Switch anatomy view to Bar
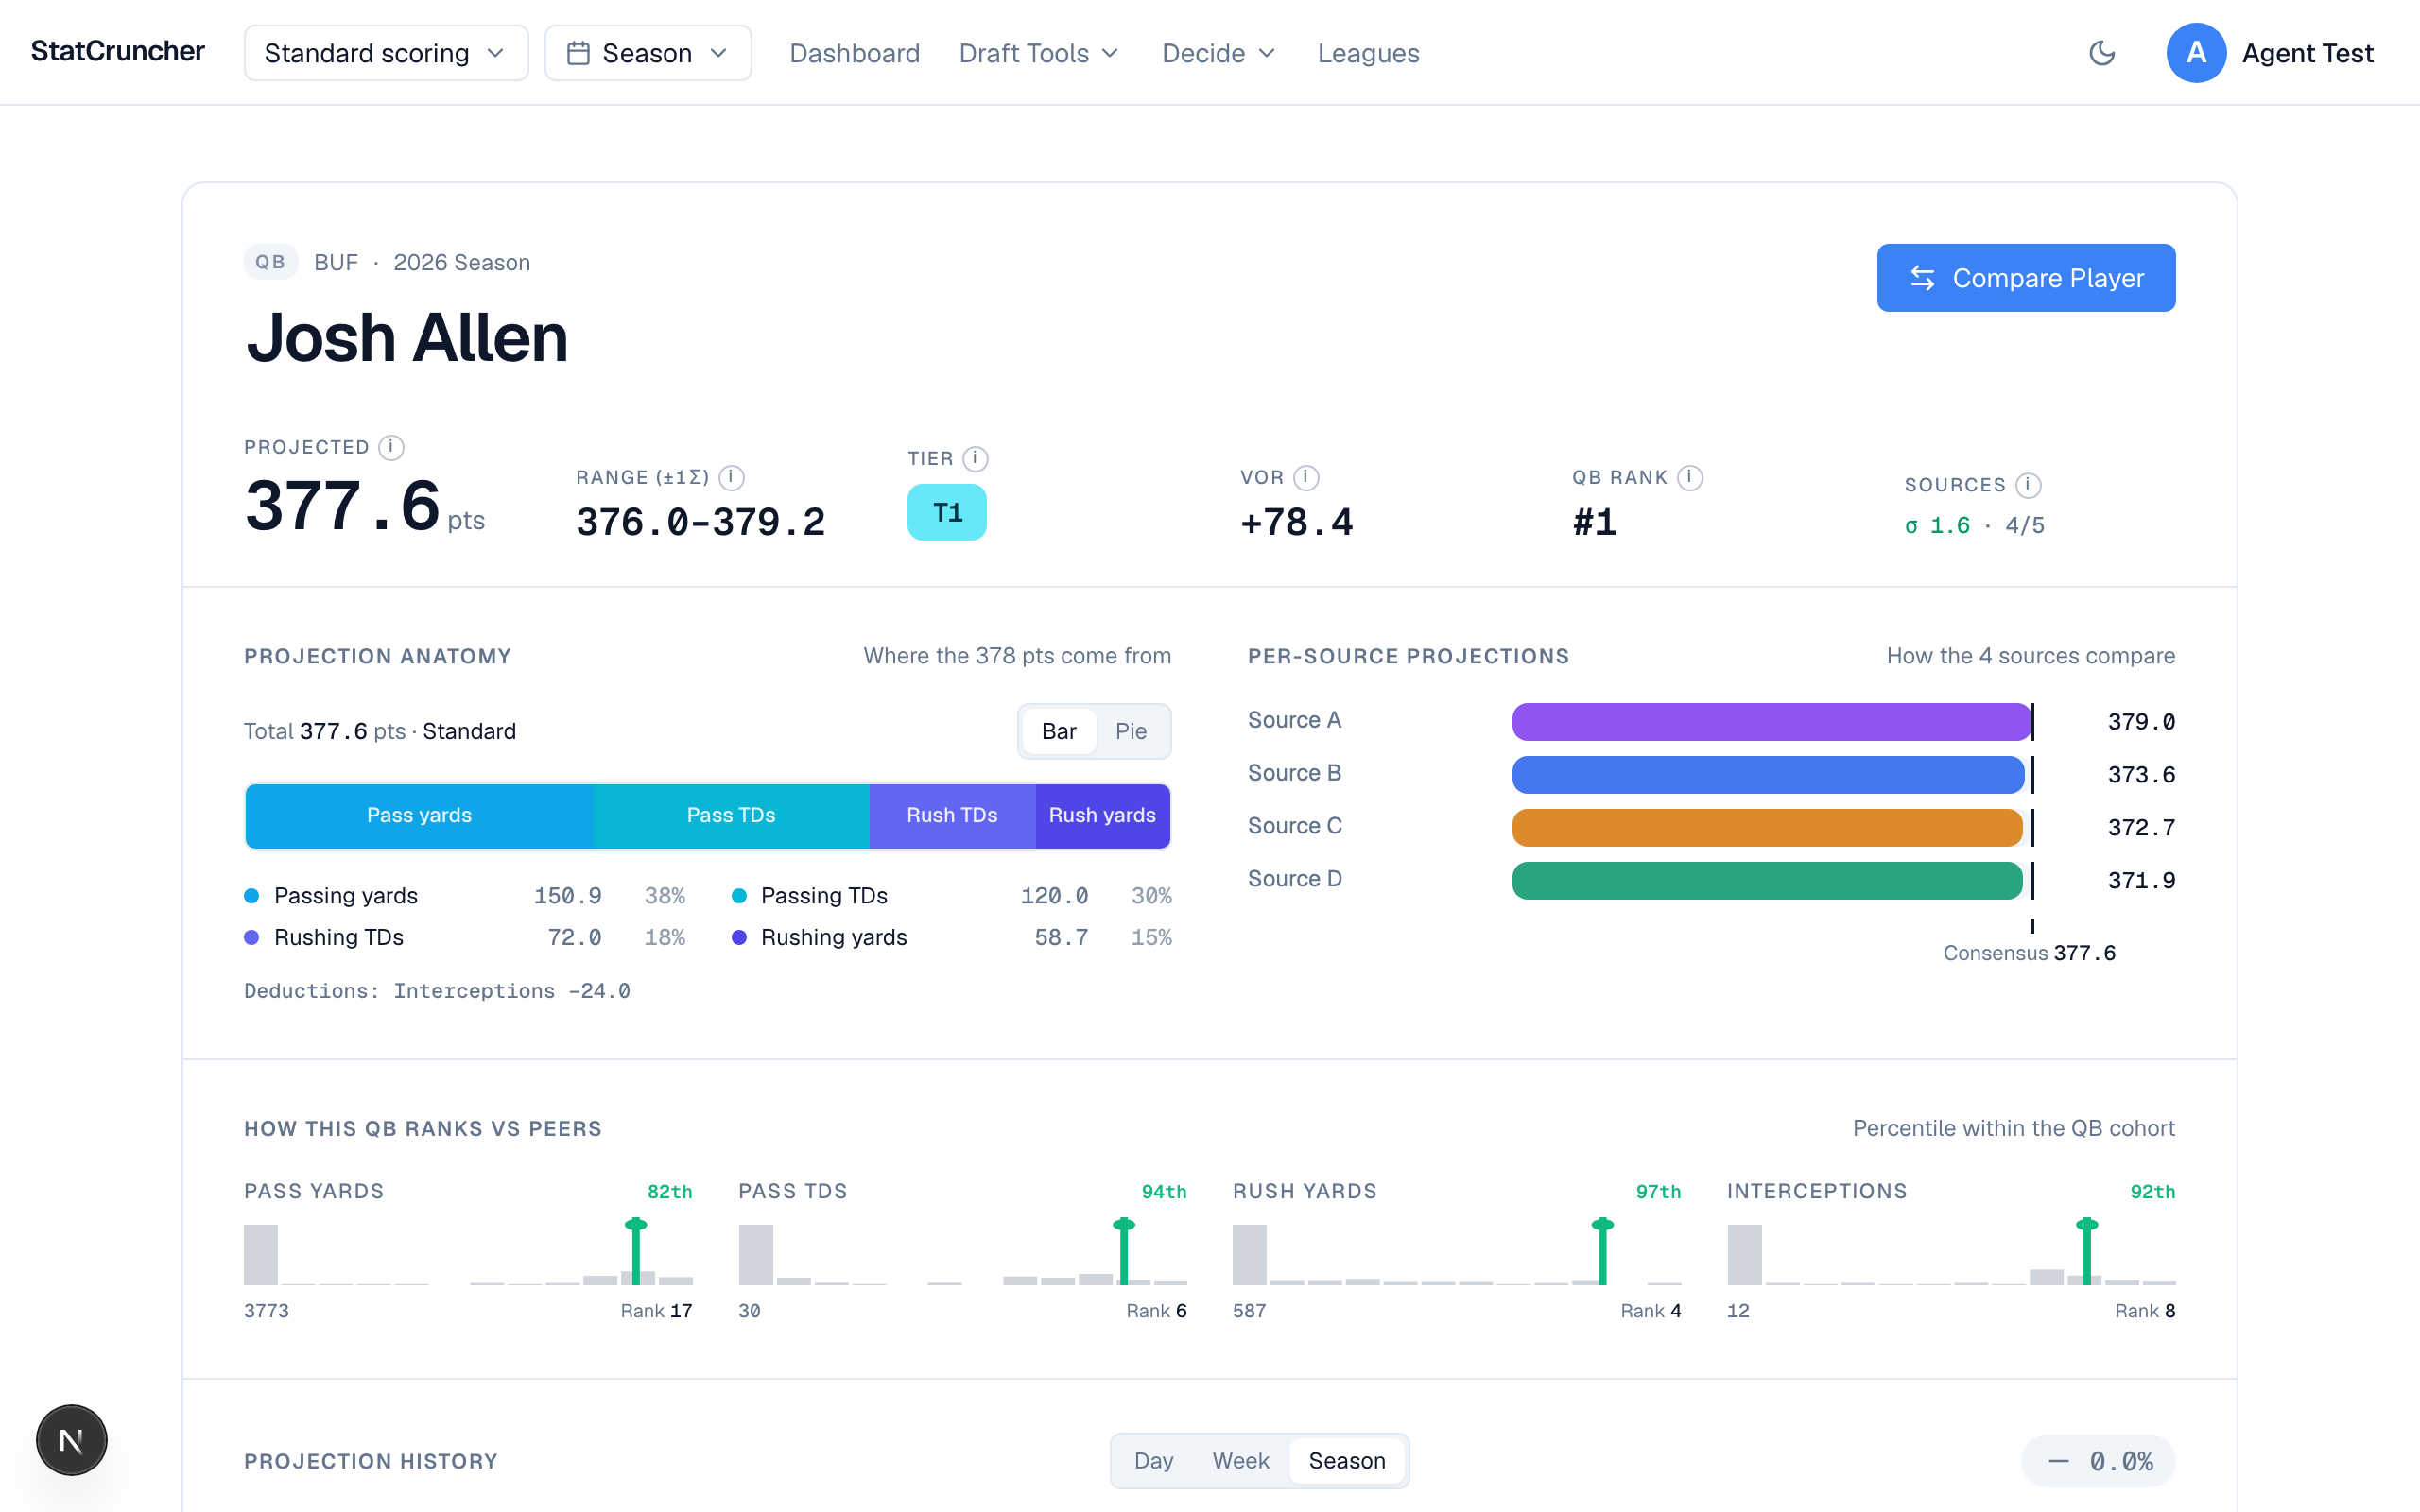2420x1512 pixels. pos(1059,731)
